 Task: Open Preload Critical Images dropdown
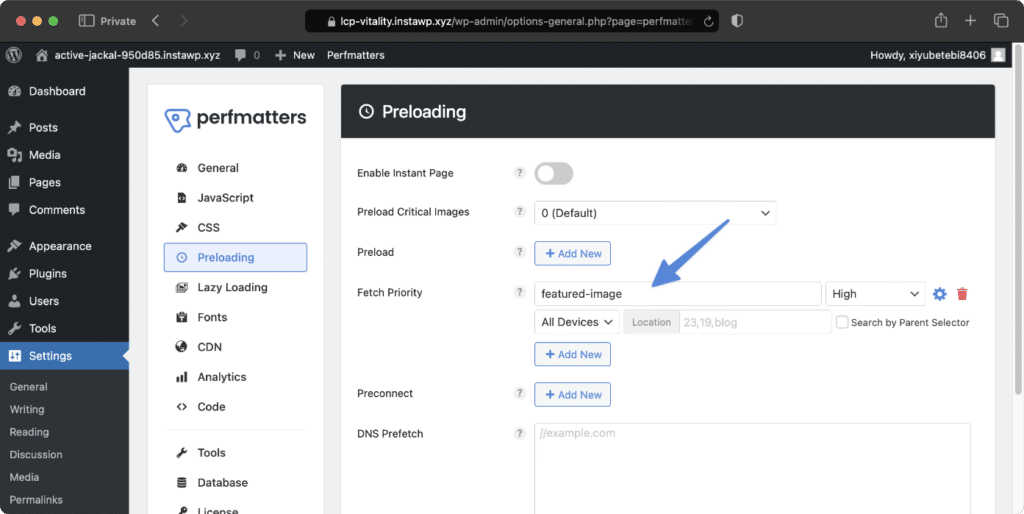[655, 213]
